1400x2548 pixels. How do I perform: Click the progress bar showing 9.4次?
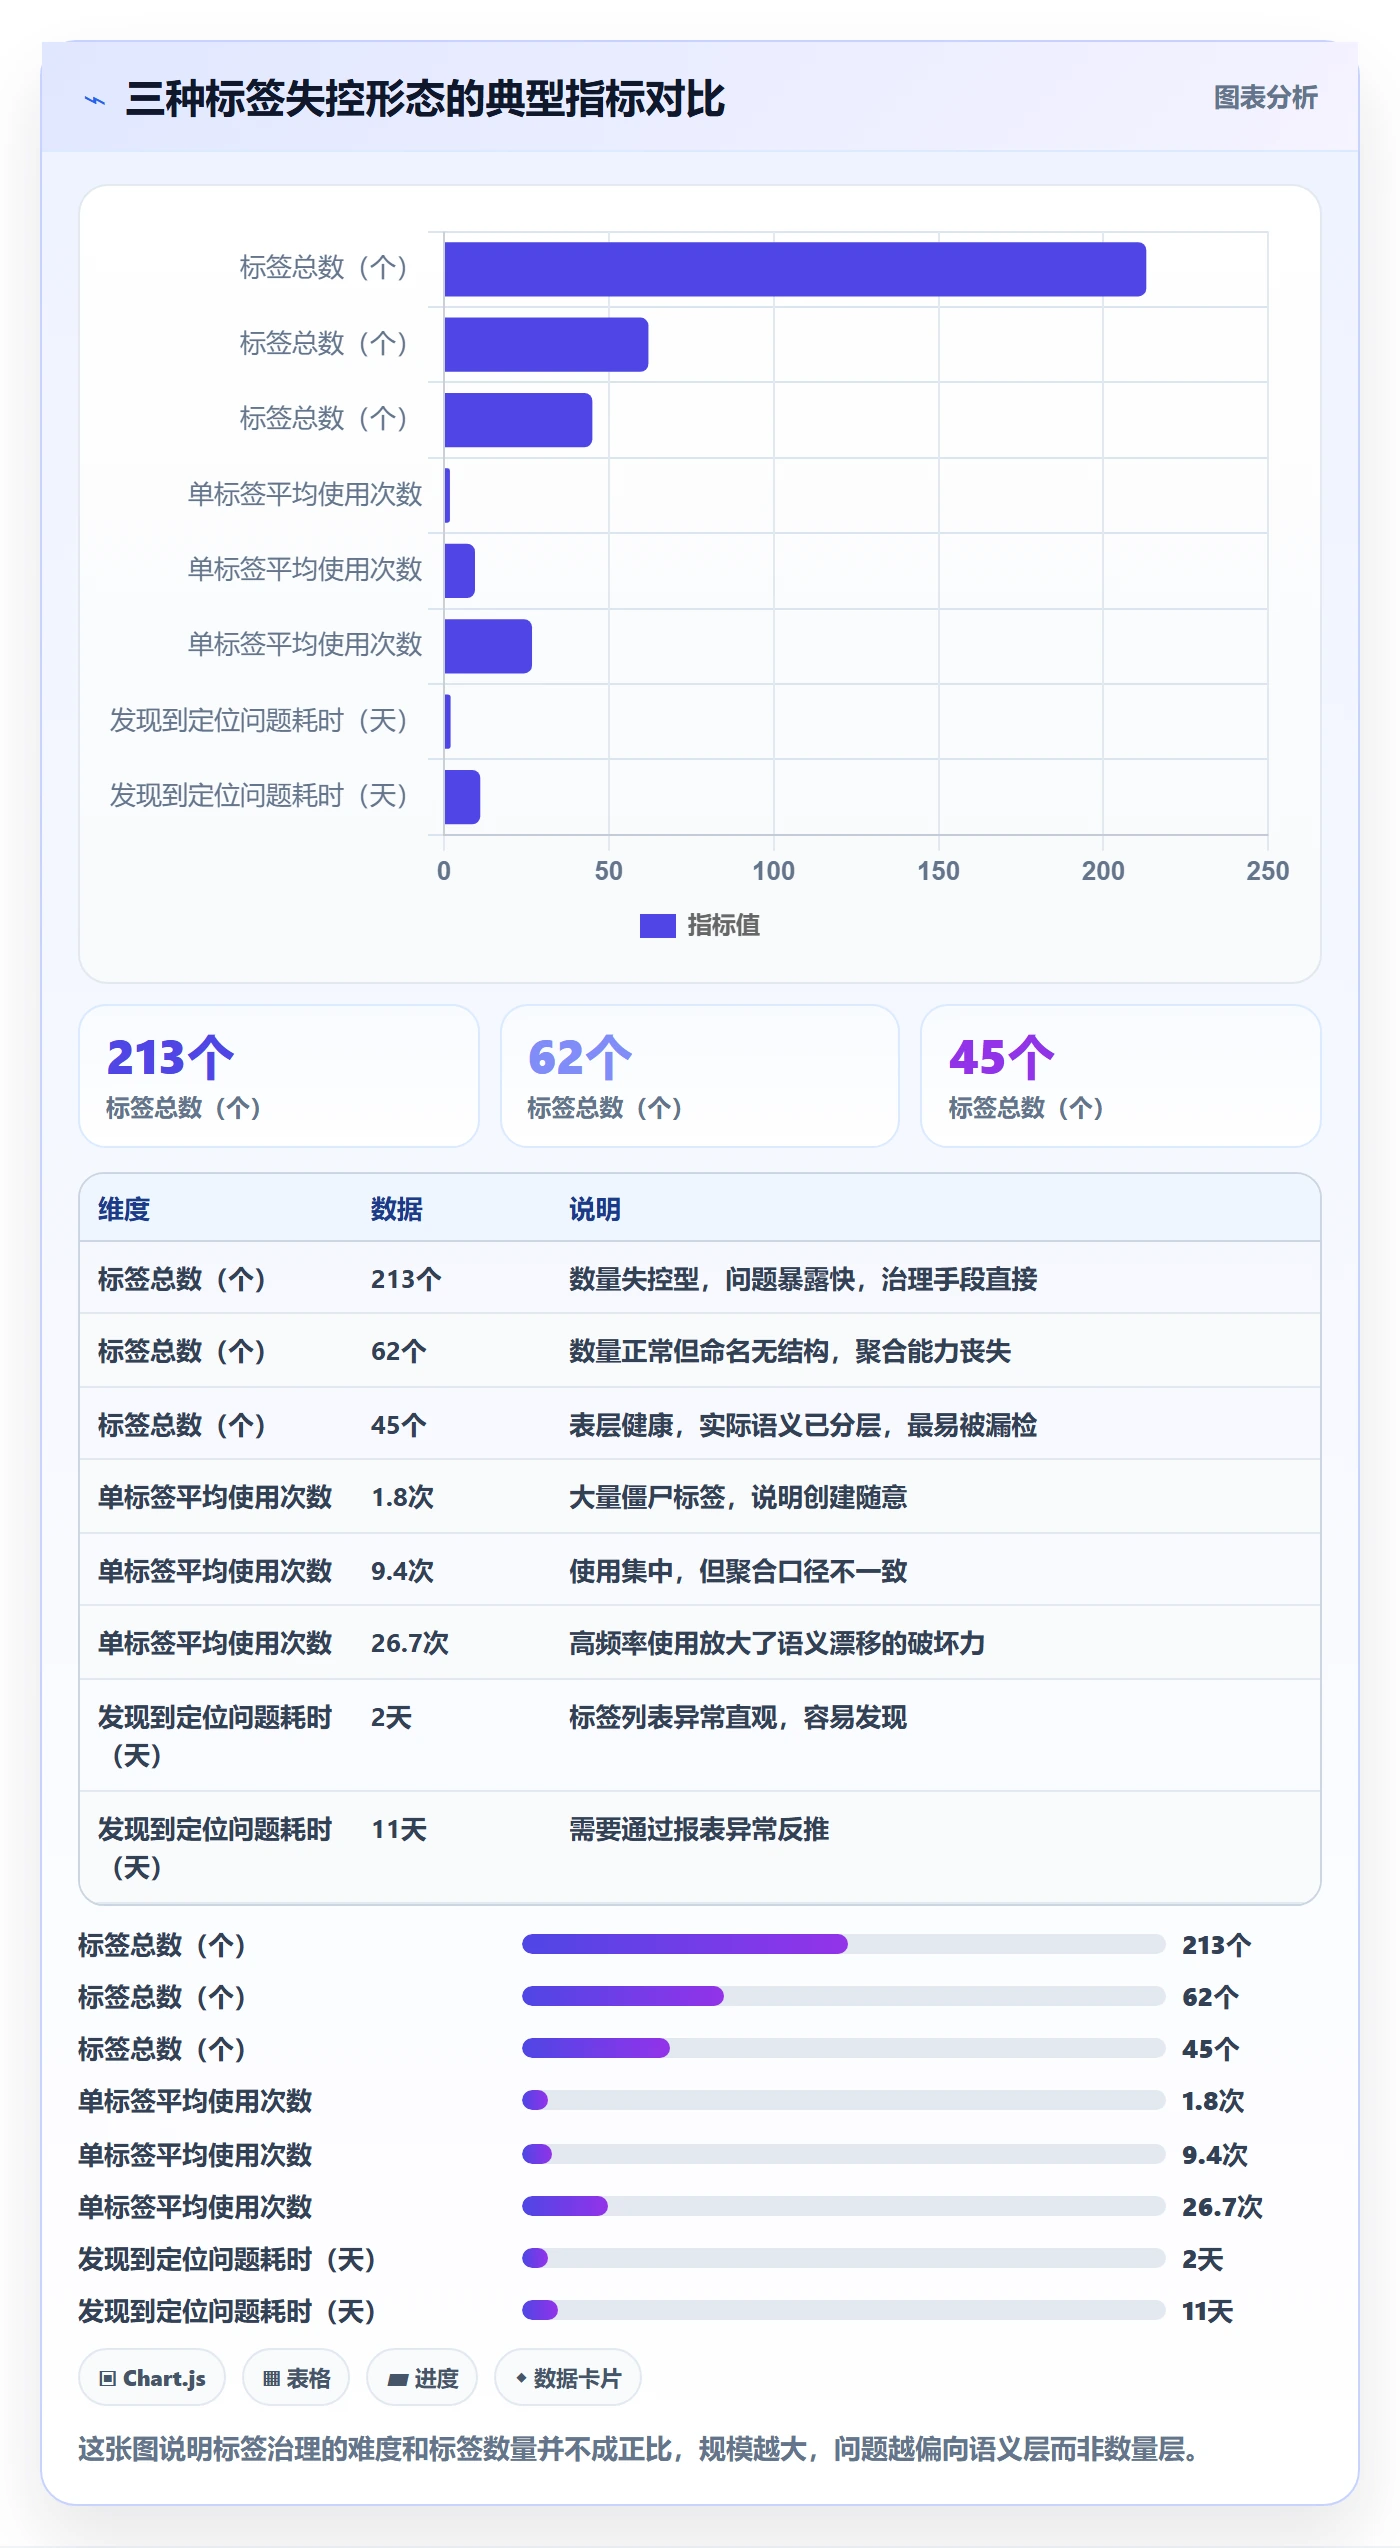tap(844, 2154)
